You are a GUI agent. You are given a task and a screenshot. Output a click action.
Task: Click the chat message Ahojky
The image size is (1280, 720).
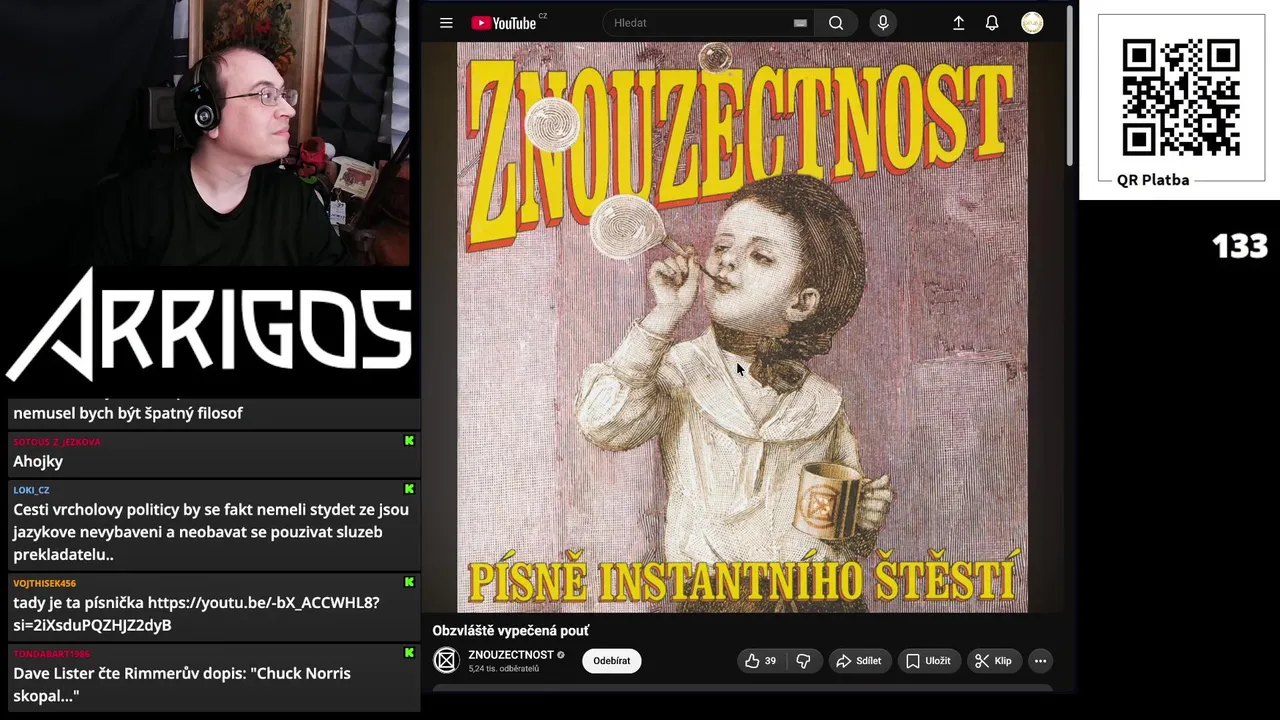point(38,461)
